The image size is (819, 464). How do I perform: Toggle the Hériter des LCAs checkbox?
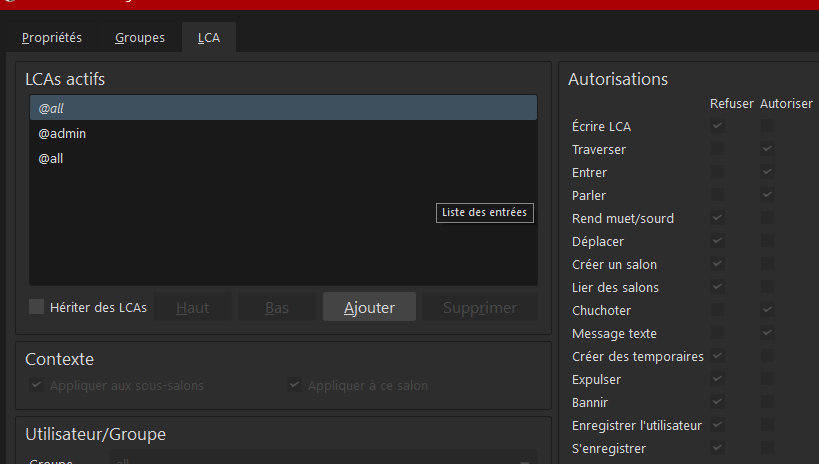coord(37,307)
